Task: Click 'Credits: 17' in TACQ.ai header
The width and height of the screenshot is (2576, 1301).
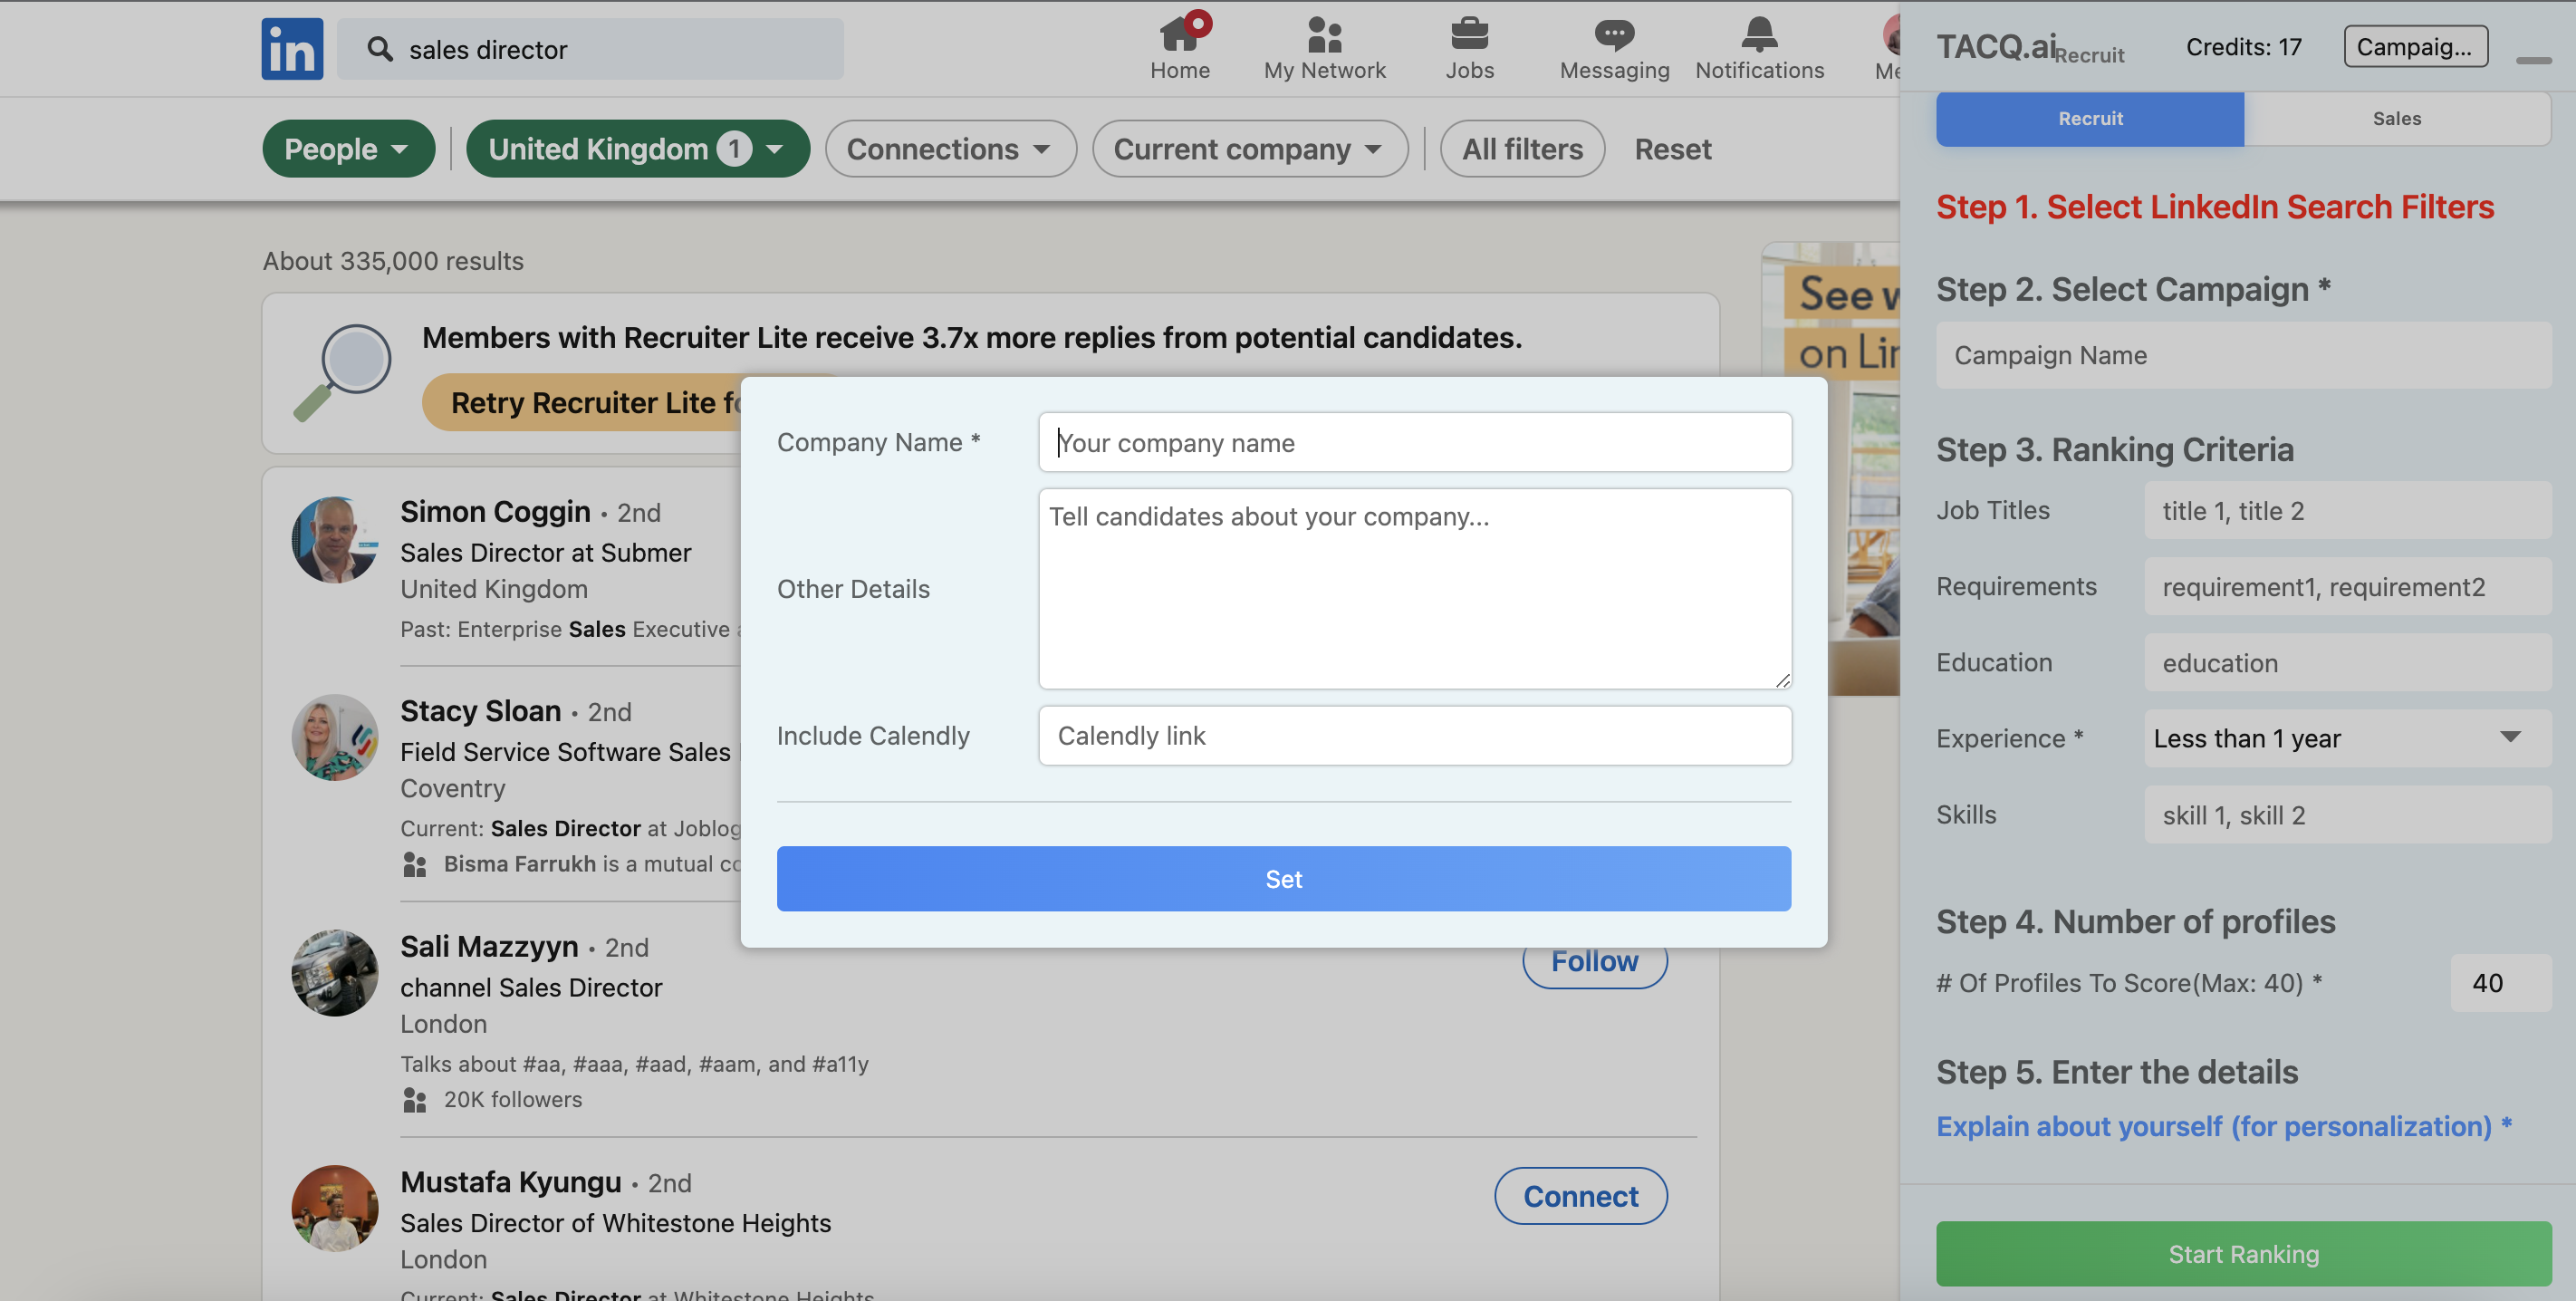Action: pyautogui.click(x=2243, y=46)
